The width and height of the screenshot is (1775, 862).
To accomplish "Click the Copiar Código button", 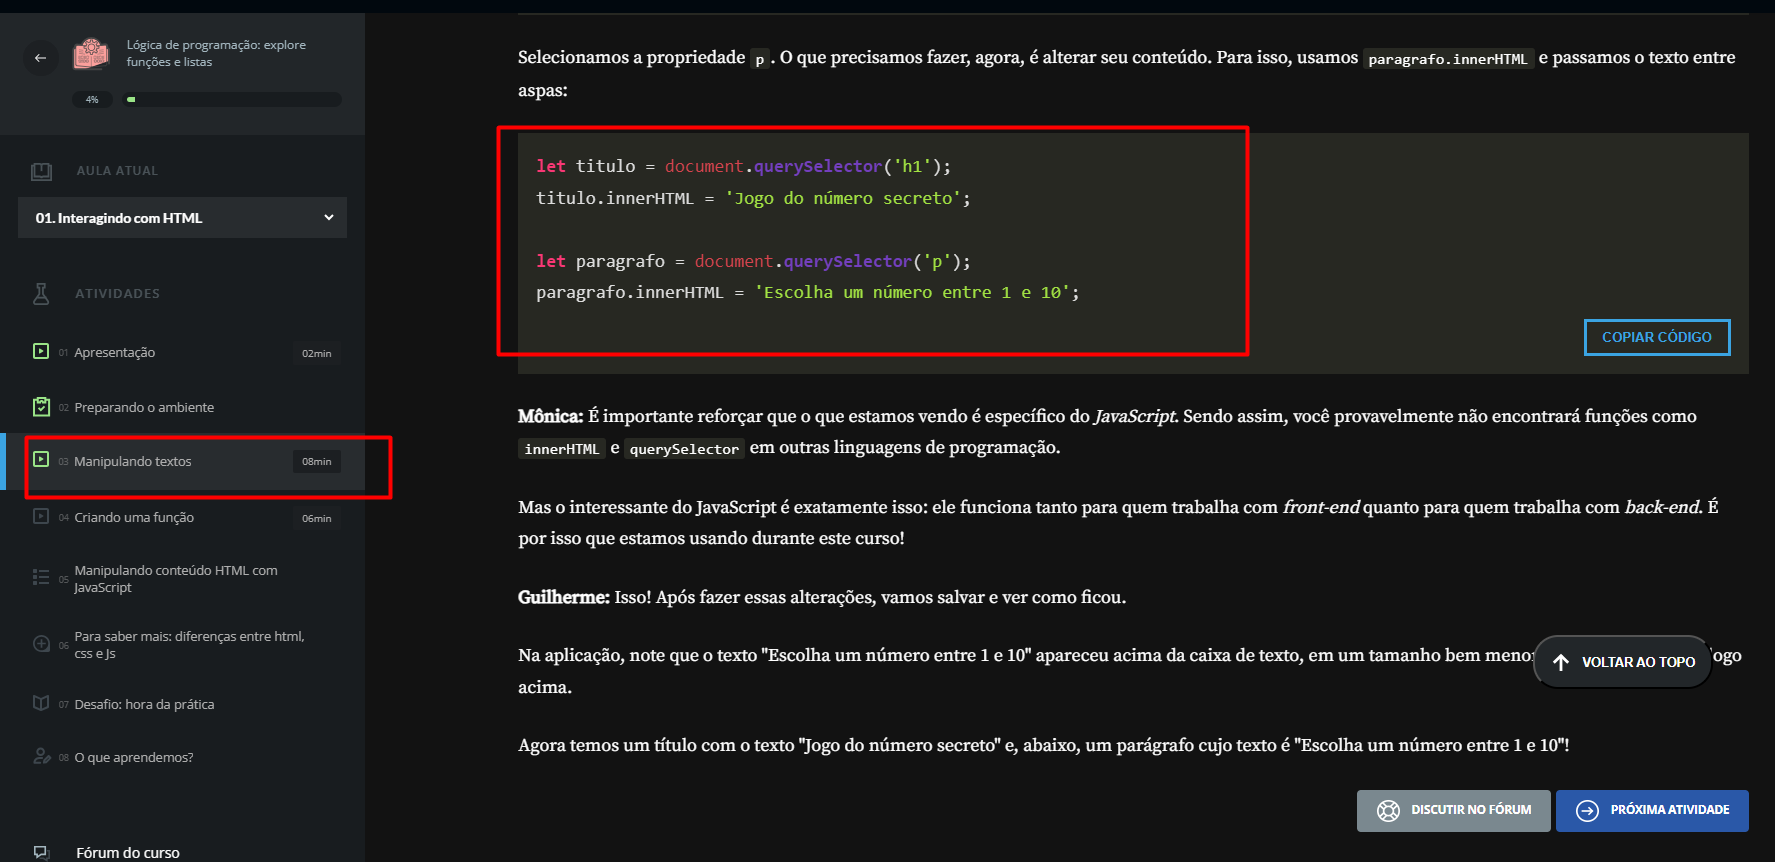I will [1657, 337].
